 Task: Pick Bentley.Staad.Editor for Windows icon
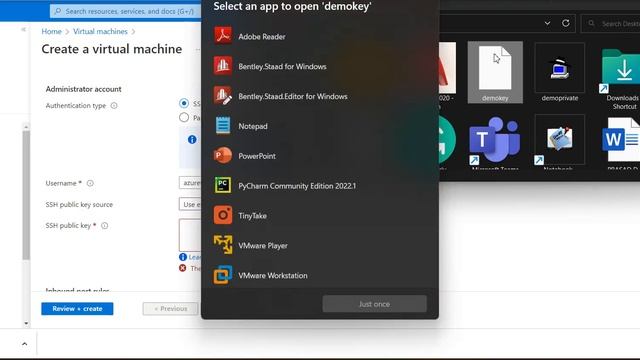[223, 96]
